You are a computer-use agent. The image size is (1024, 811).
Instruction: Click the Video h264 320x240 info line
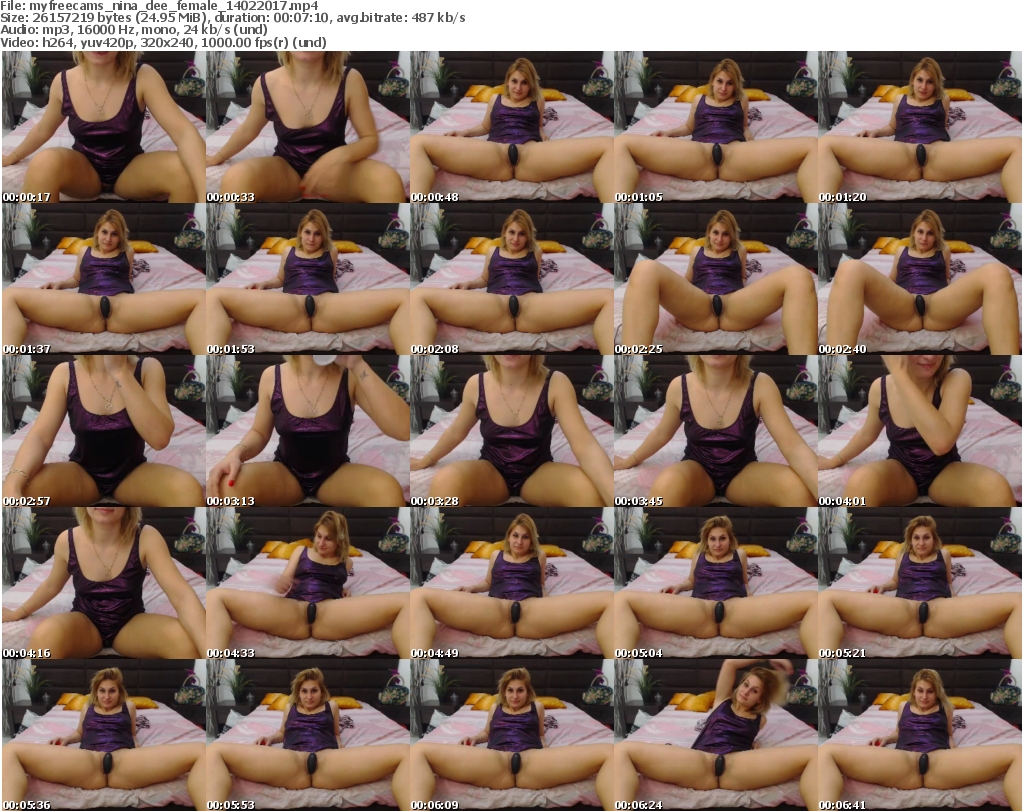click(163, 42)
